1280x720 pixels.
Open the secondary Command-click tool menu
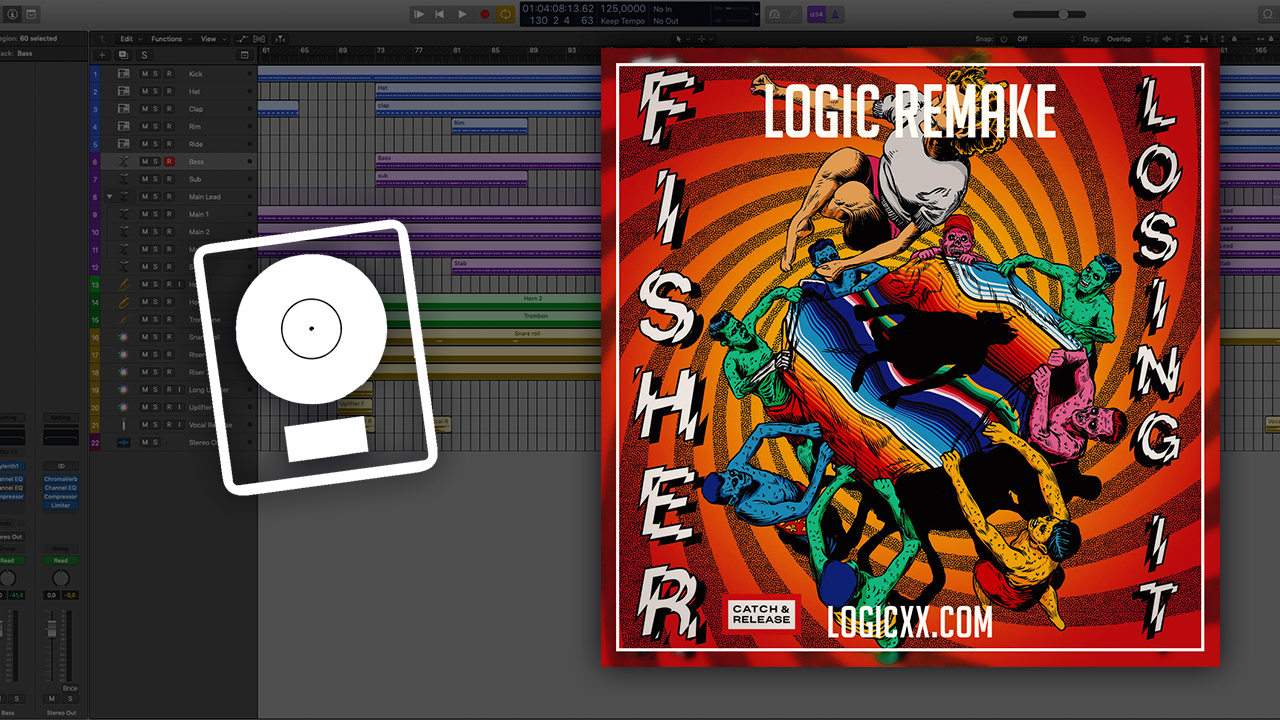pos(704,39)
